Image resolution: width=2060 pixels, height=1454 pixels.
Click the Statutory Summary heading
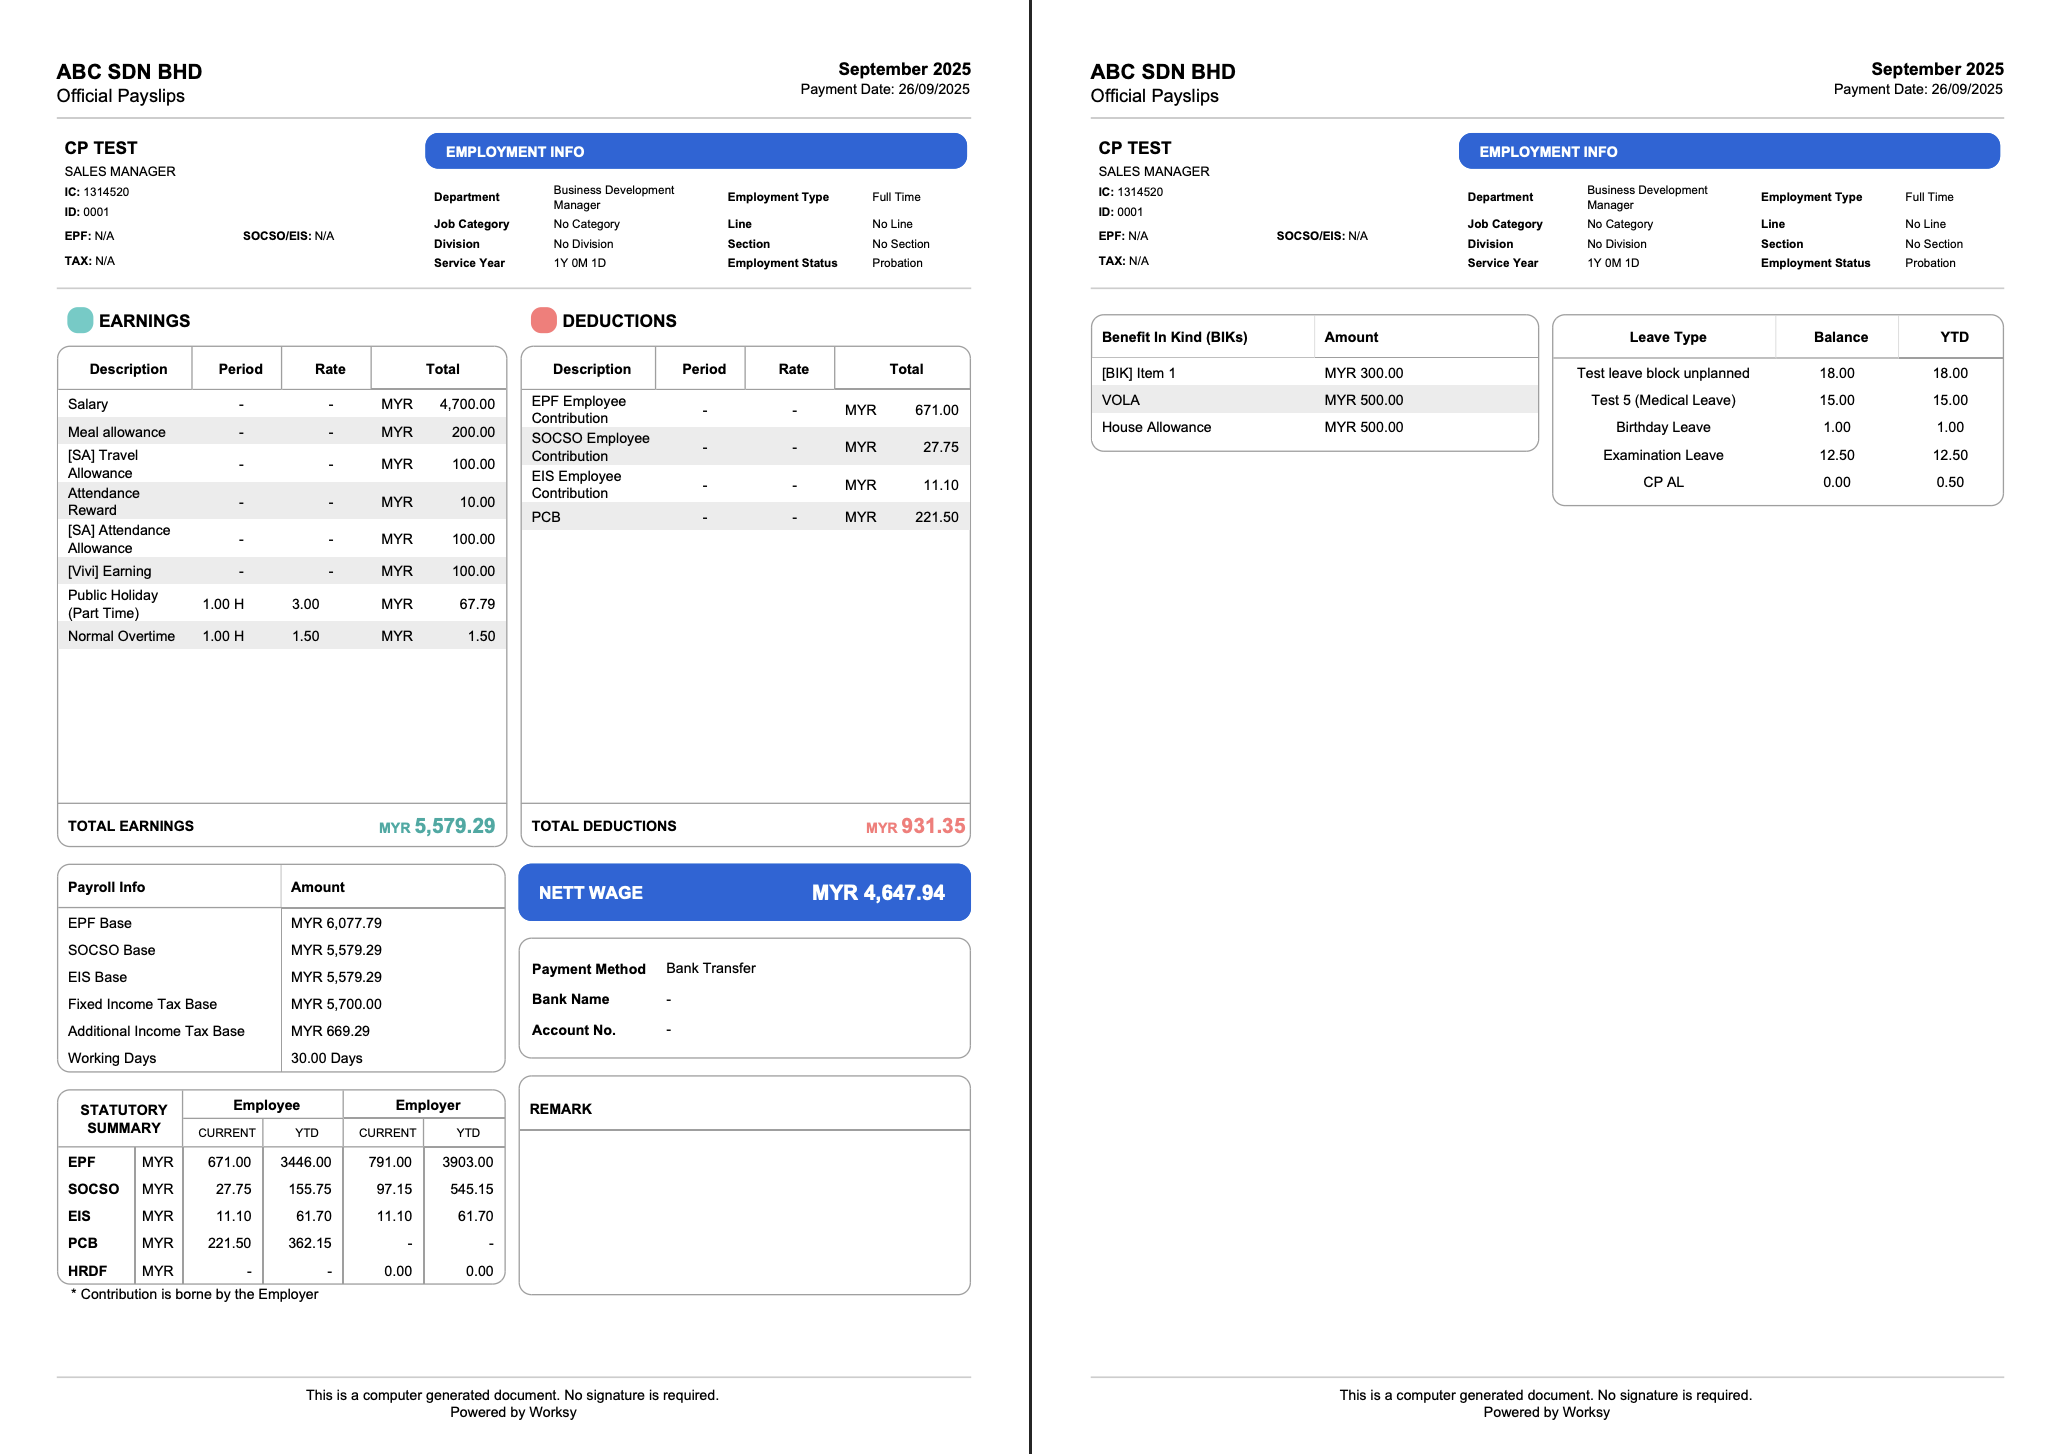click(123, 1119)
